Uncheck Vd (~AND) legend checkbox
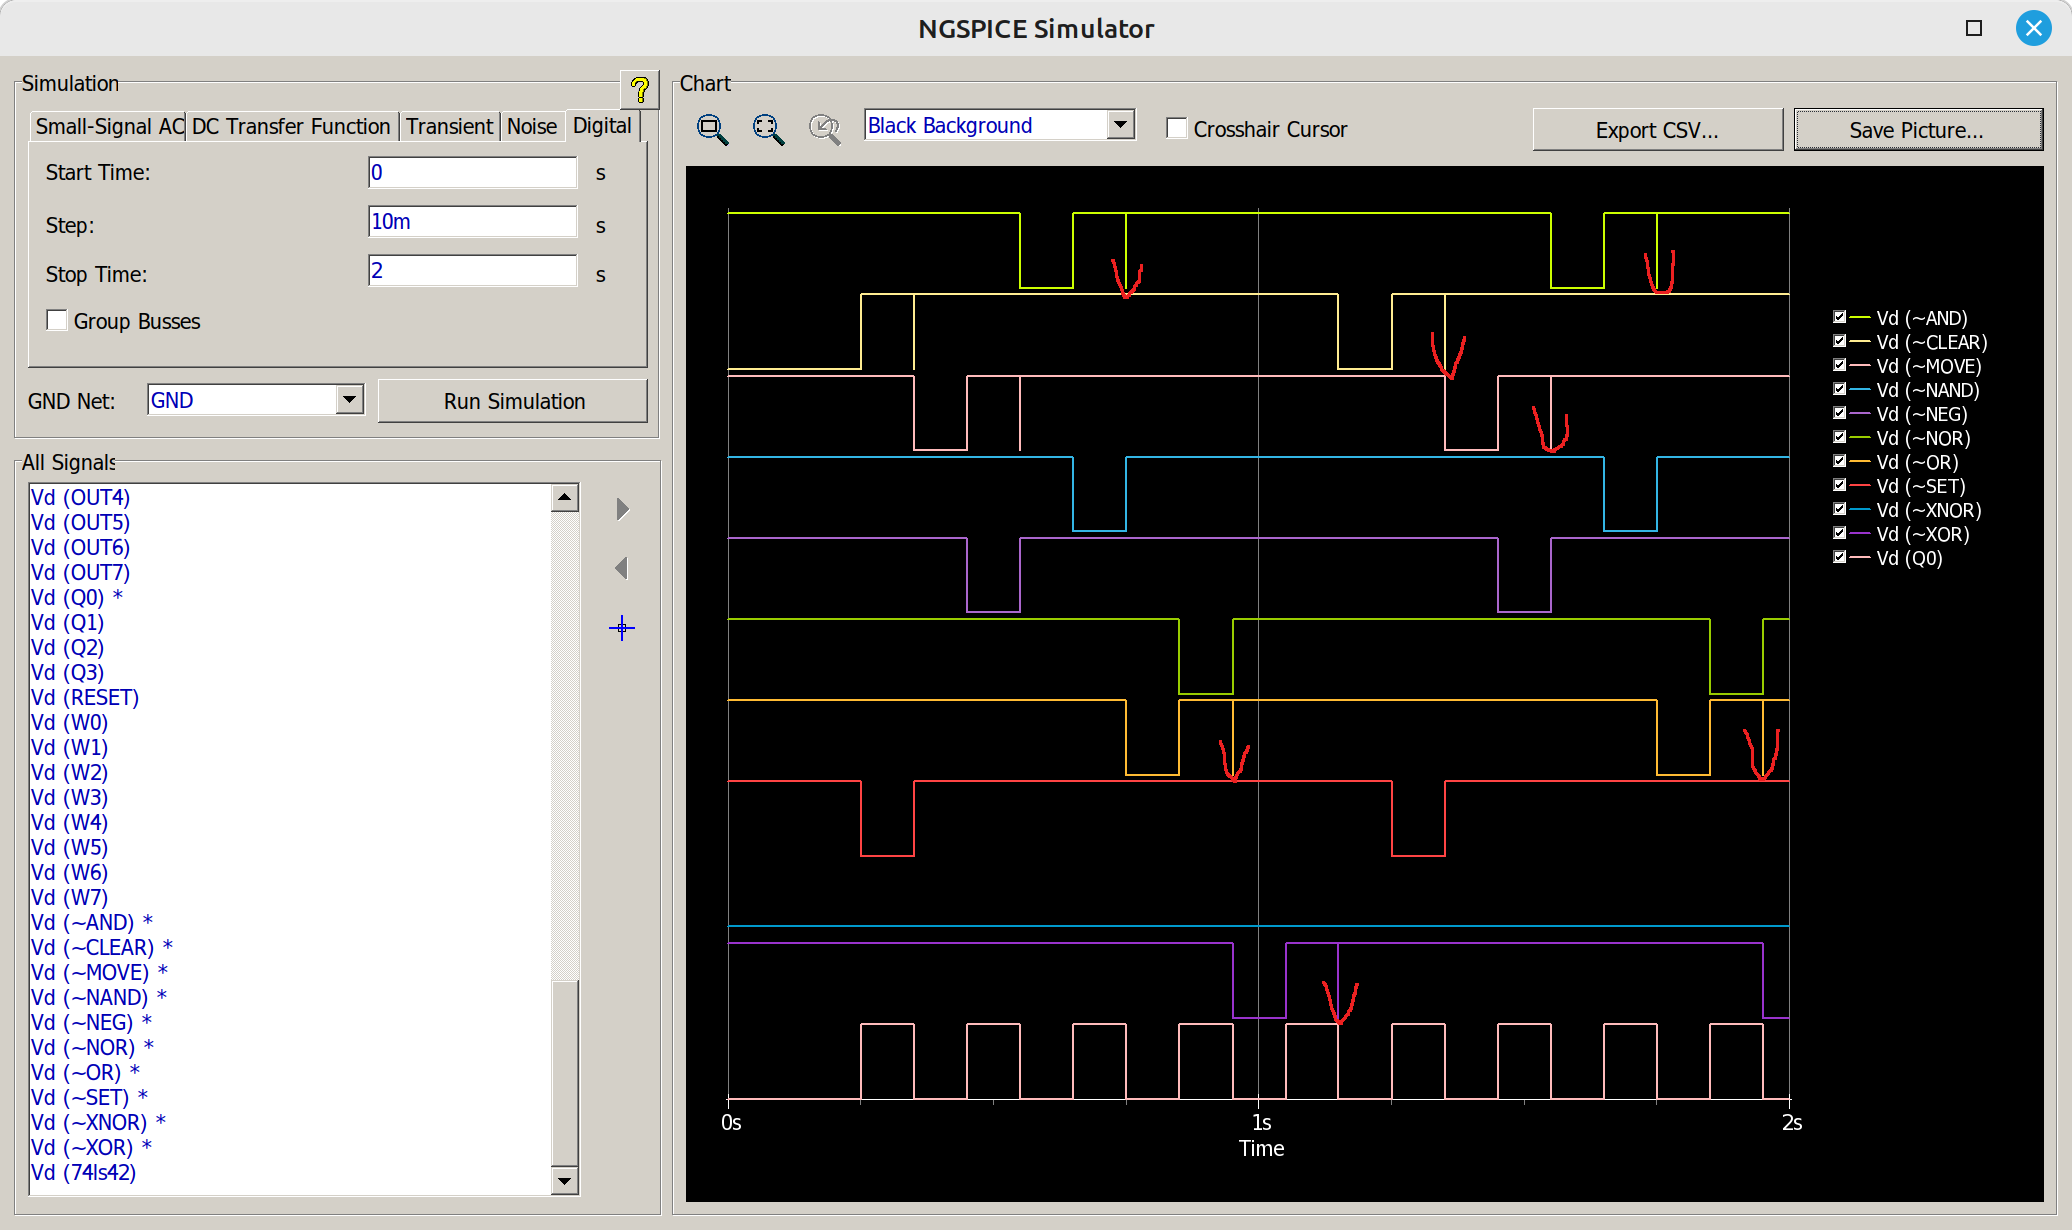 1839,317
